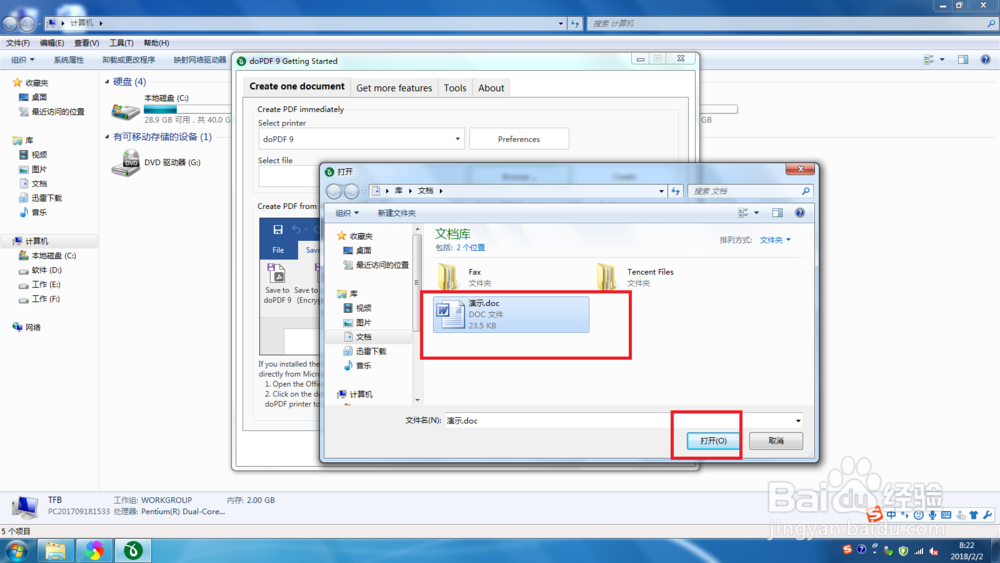Open file explorer taskbar icon
Viewport: 1000px width, 563px height.
[55, 550]
